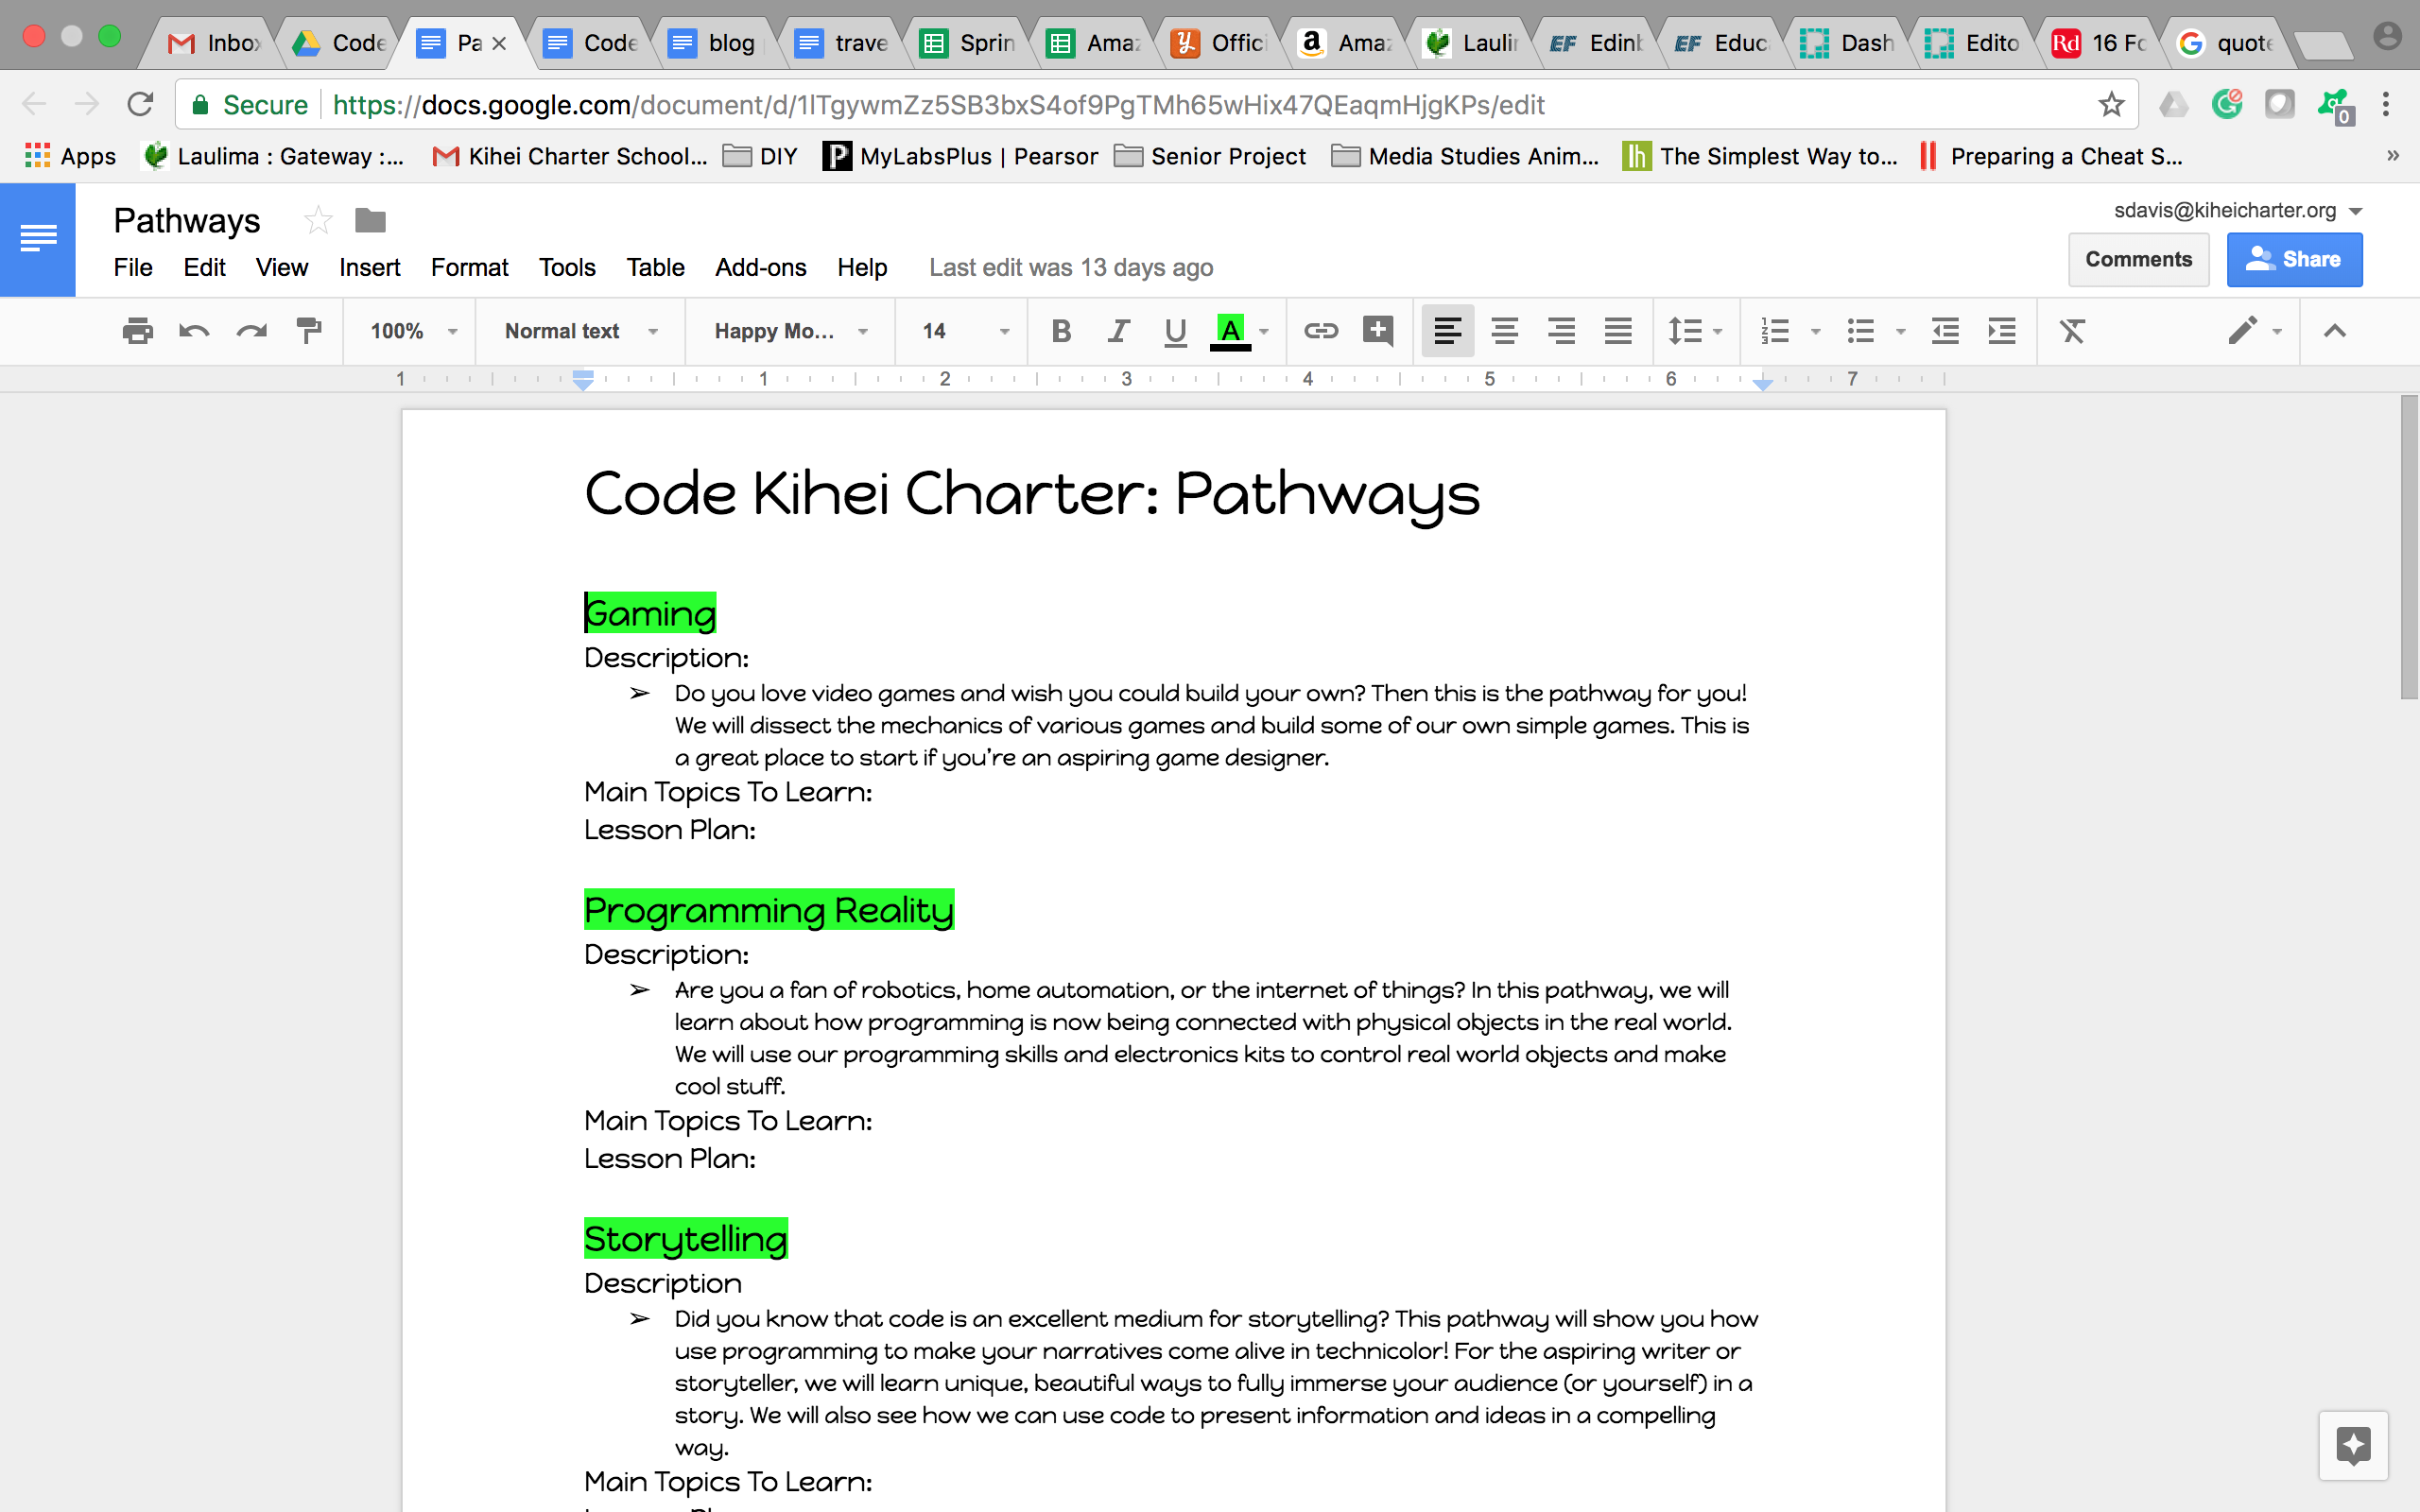The image size is (2420, 1512).
Task: Open the Add-ons menu
Action: pyautogui.click(x=760, y=267)
